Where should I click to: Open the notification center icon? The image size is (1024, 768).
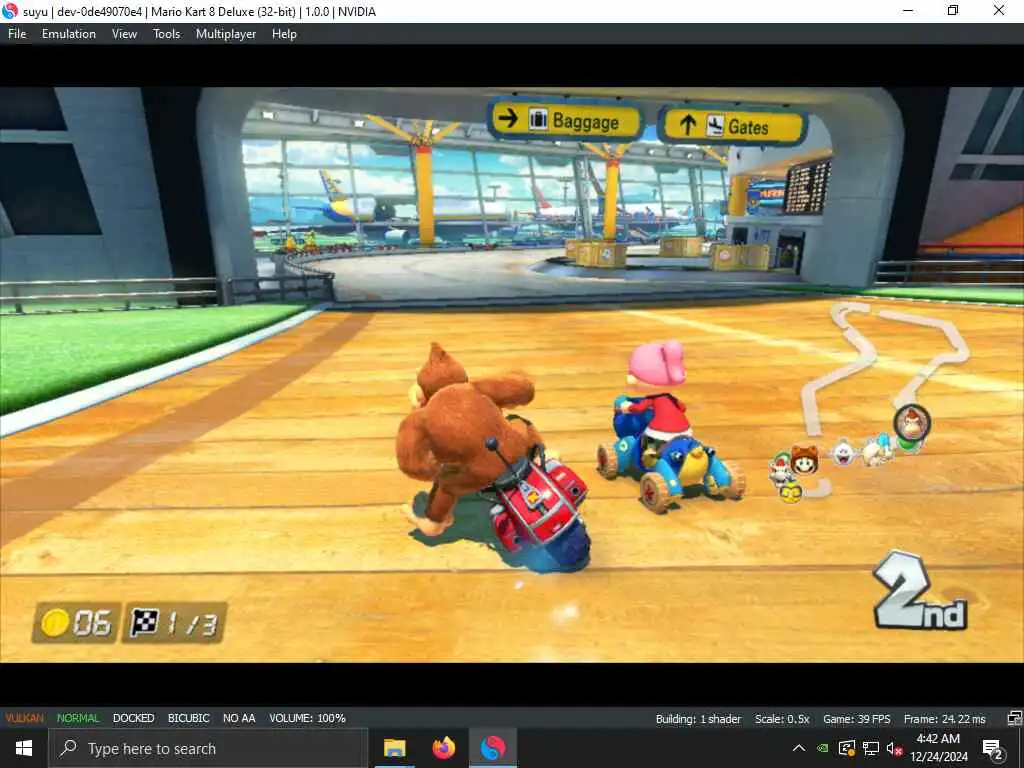click(x=993, y=749)
